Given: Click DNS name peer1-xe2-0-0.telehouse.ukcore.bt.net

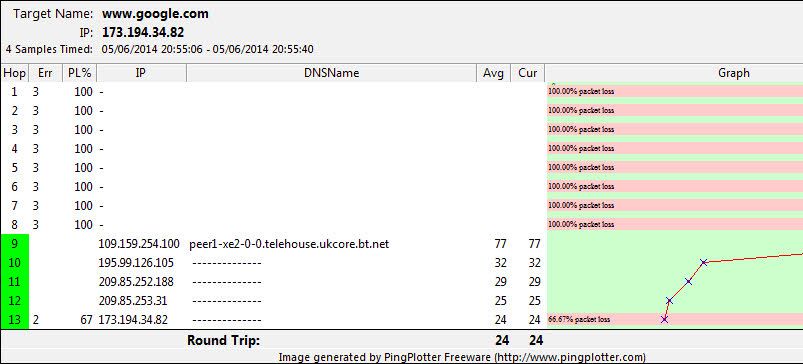Looking at the screenshot, I should pos(289,244).
